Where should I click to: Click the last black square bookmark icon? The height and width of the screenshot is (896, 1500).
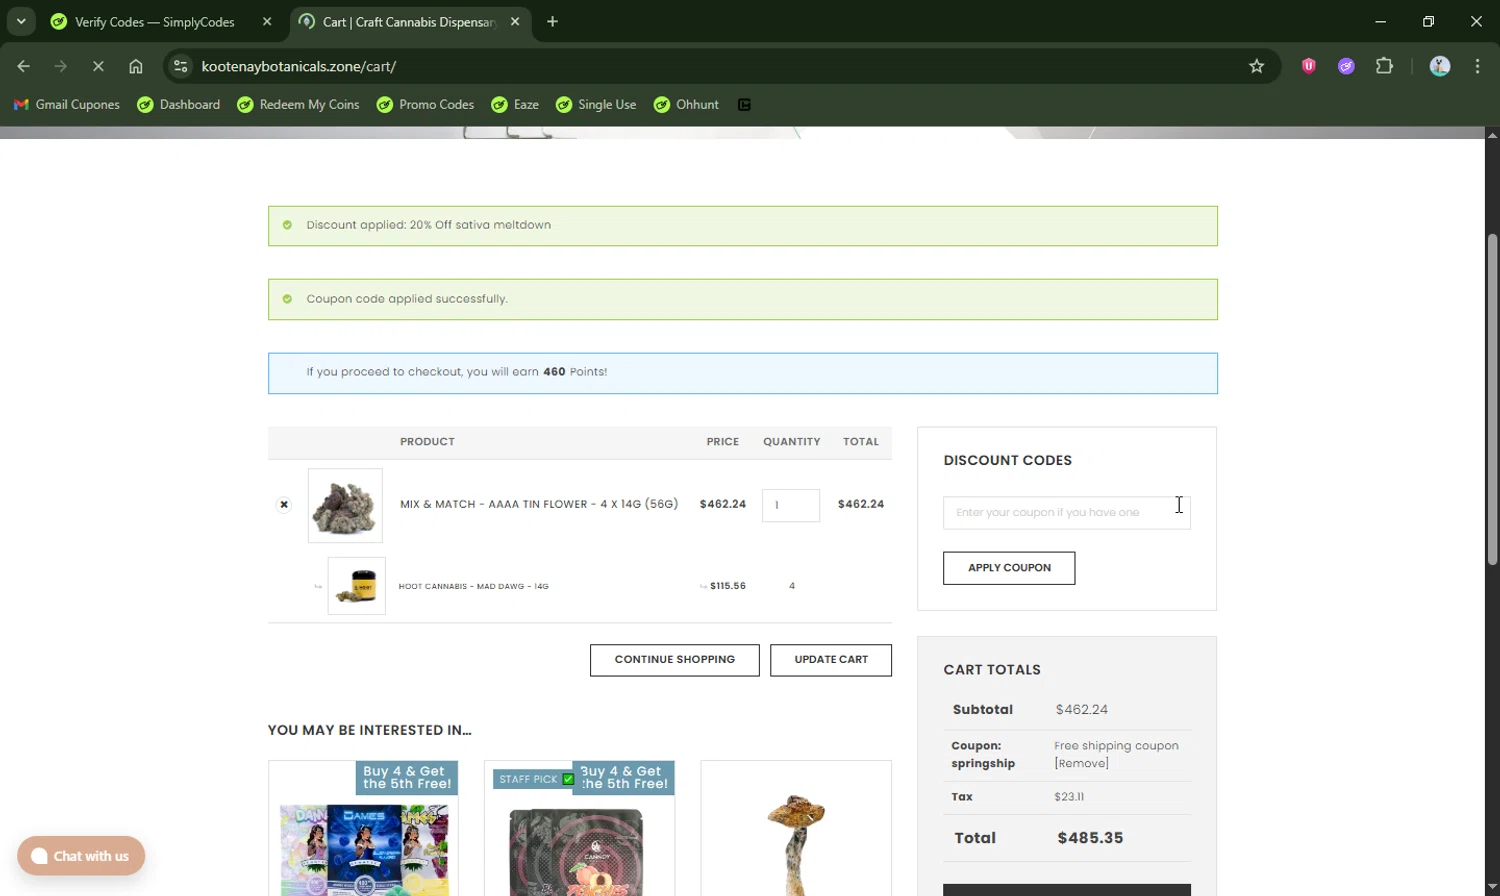pyautogui.click(x=744, y=104)
